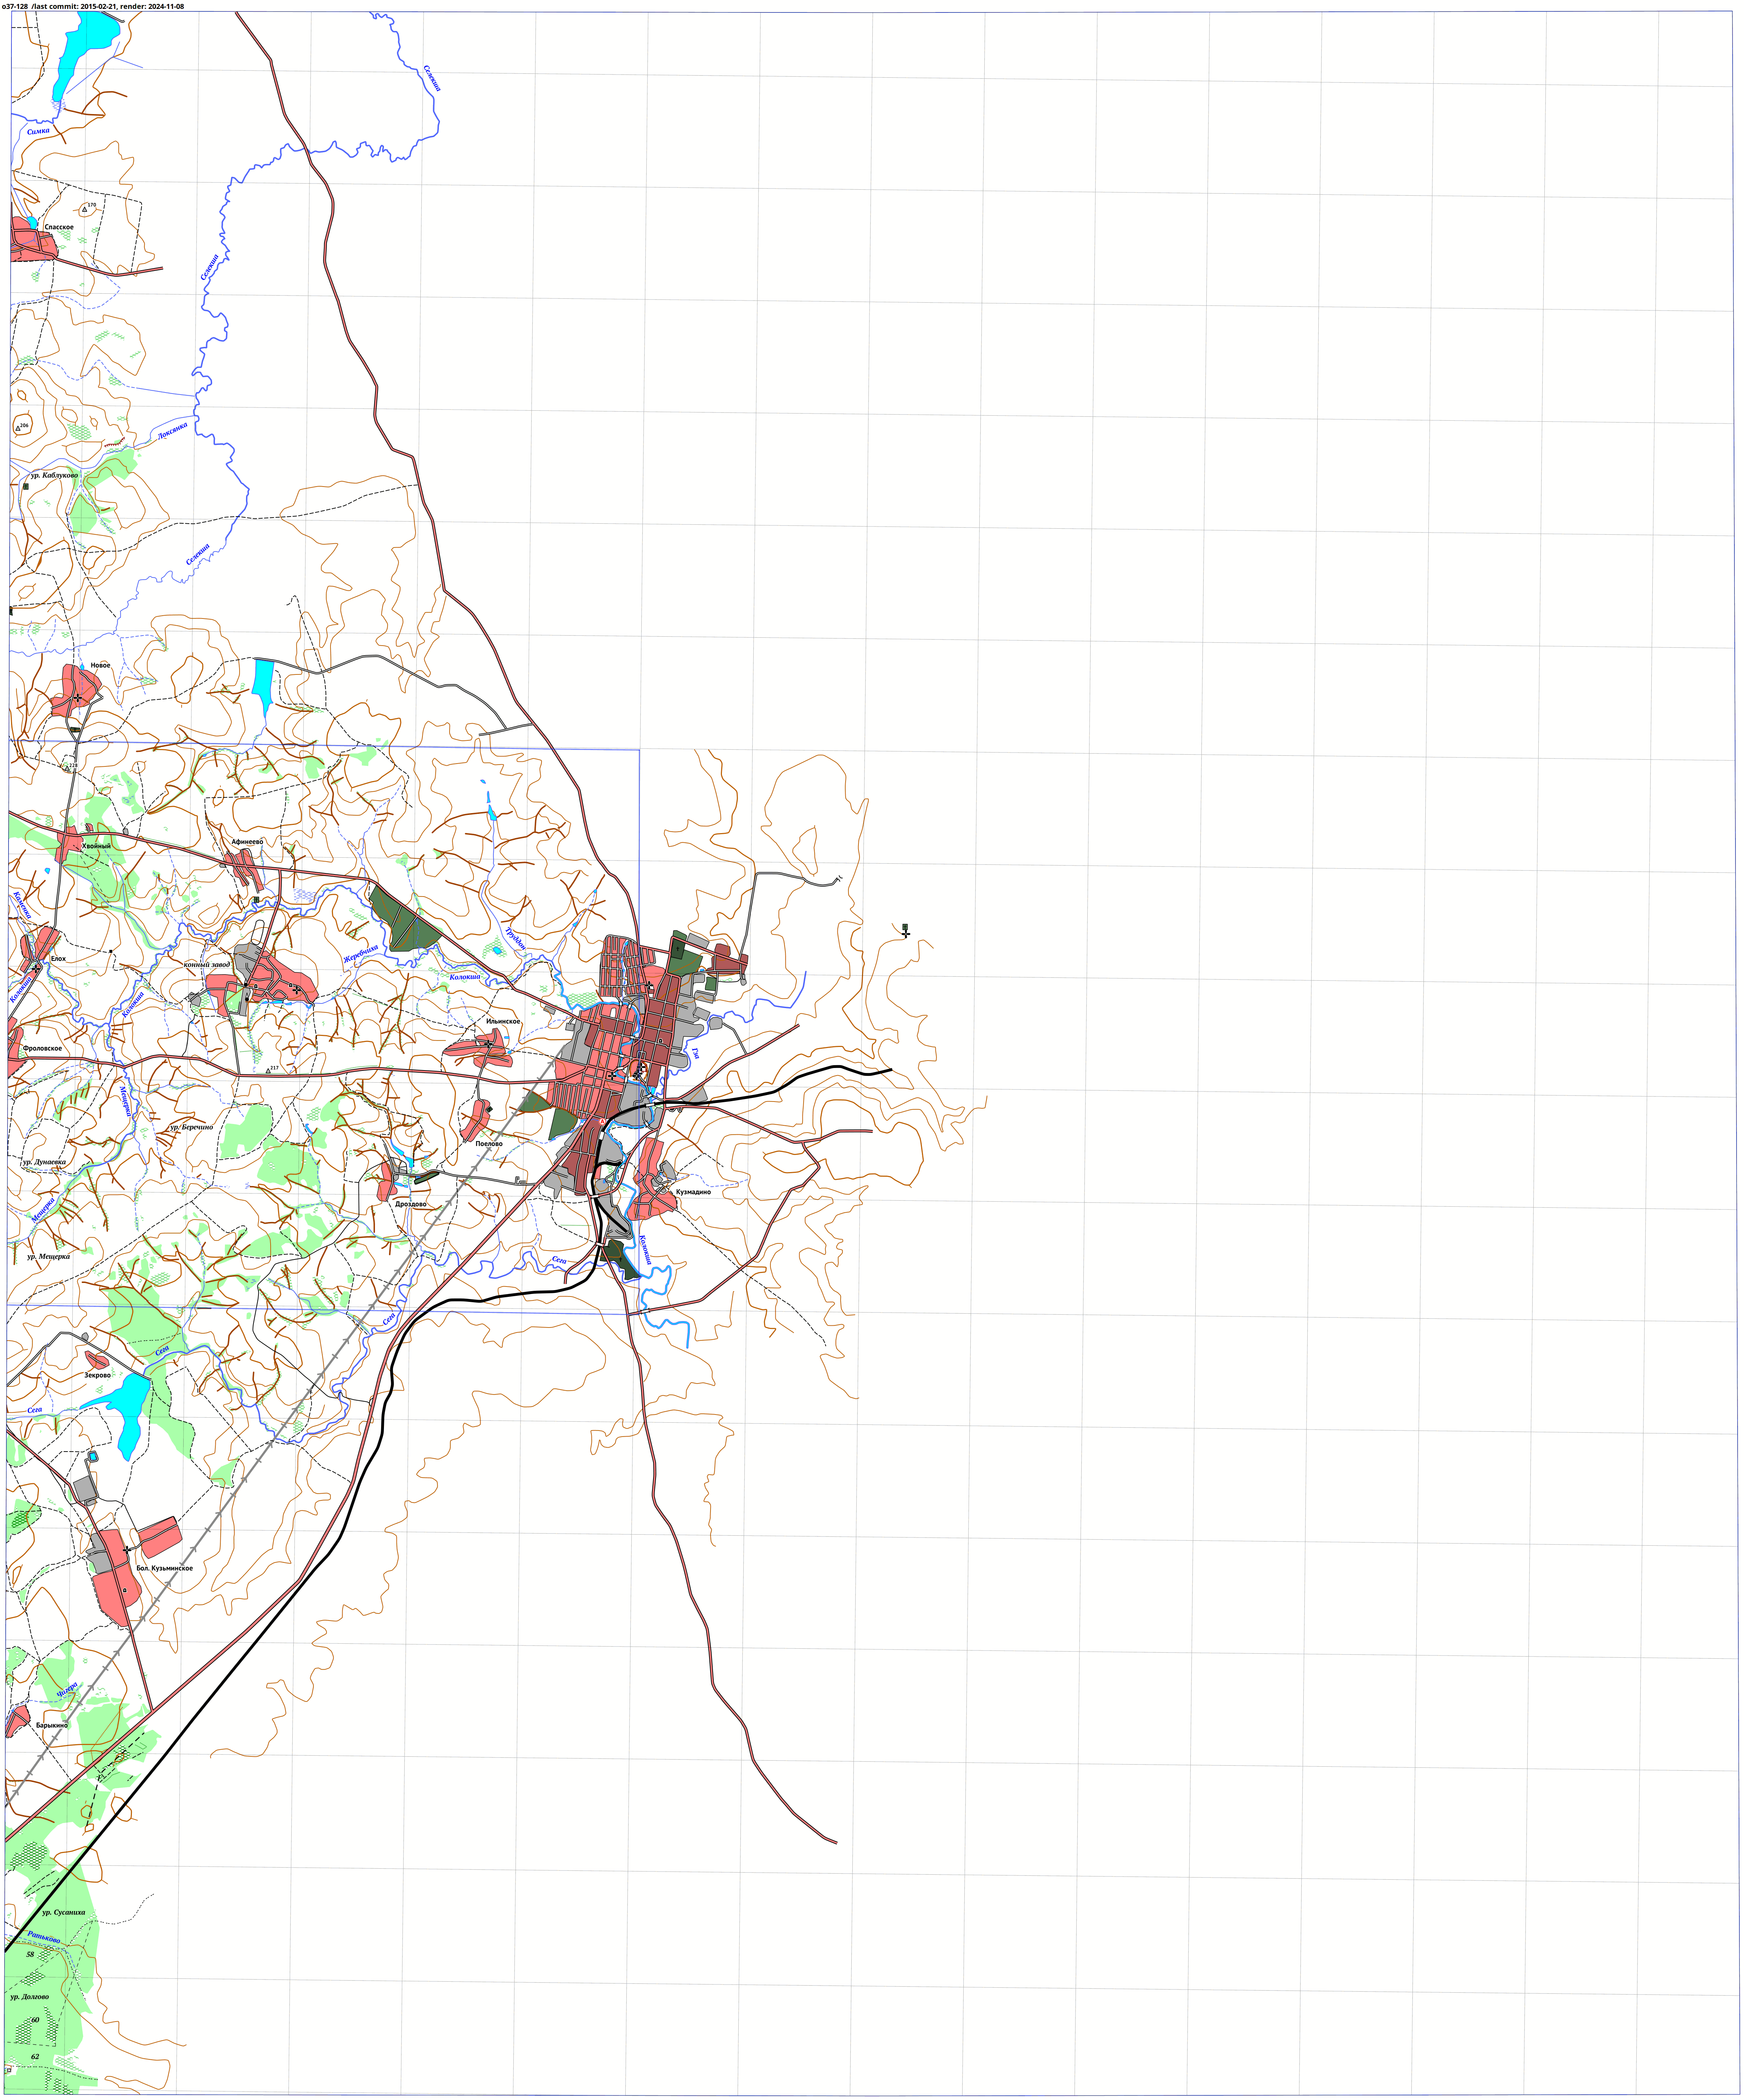Click the Симка river label
Viewport: 1744px width, 2100px height.
pos(38,131)
